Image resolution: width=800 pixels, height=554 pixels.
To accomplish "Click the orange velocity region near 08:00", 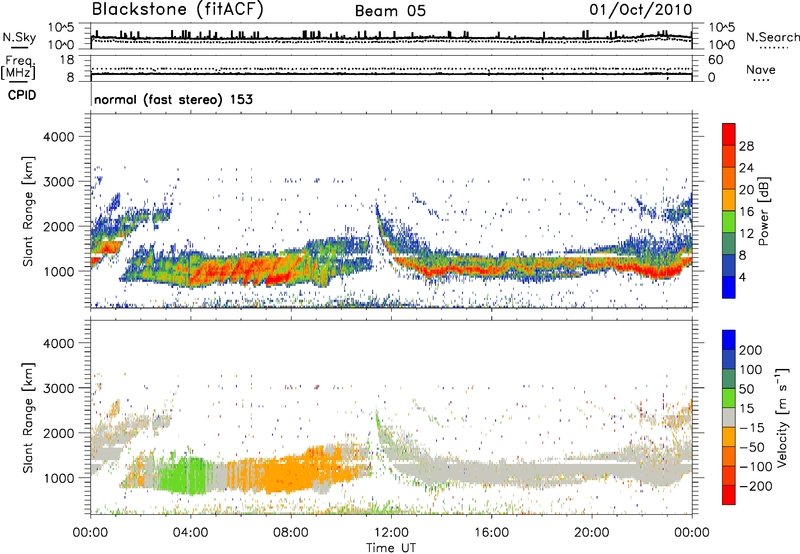I will 291,472.
